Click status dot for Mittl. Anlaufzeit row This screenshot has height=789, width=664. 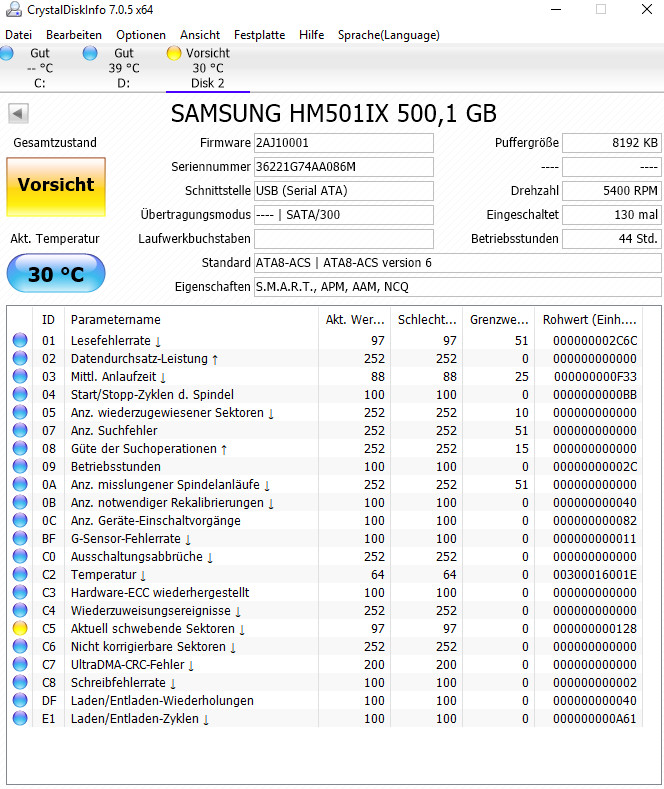20,376
